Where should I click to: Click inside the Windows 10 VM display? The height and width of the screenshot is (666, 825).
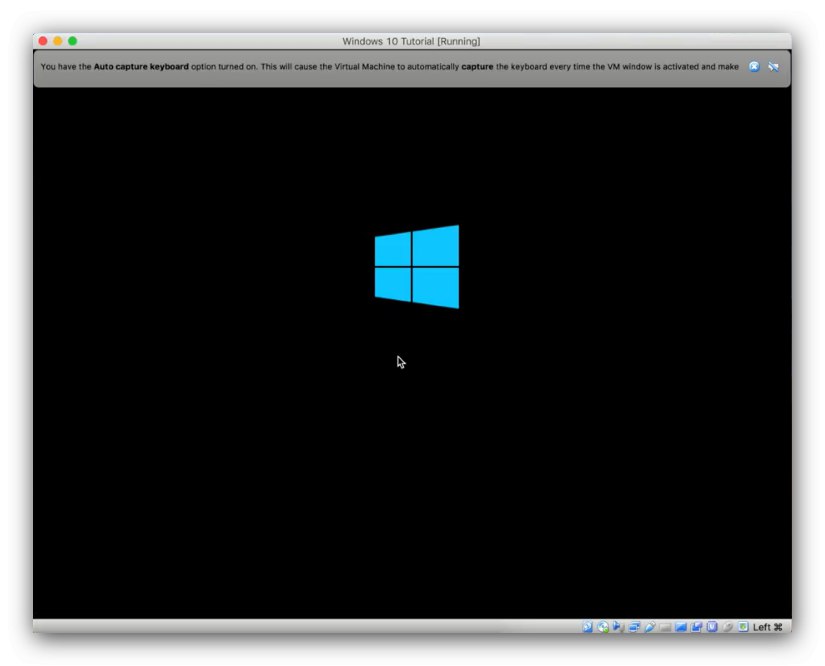(x=412, y=352)
